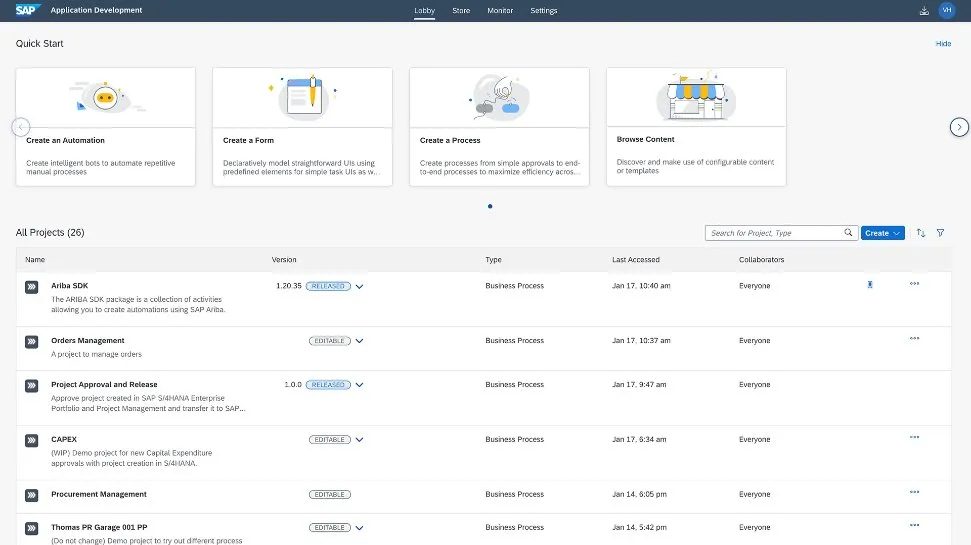Open the filter projects icon

pos(940,233)
